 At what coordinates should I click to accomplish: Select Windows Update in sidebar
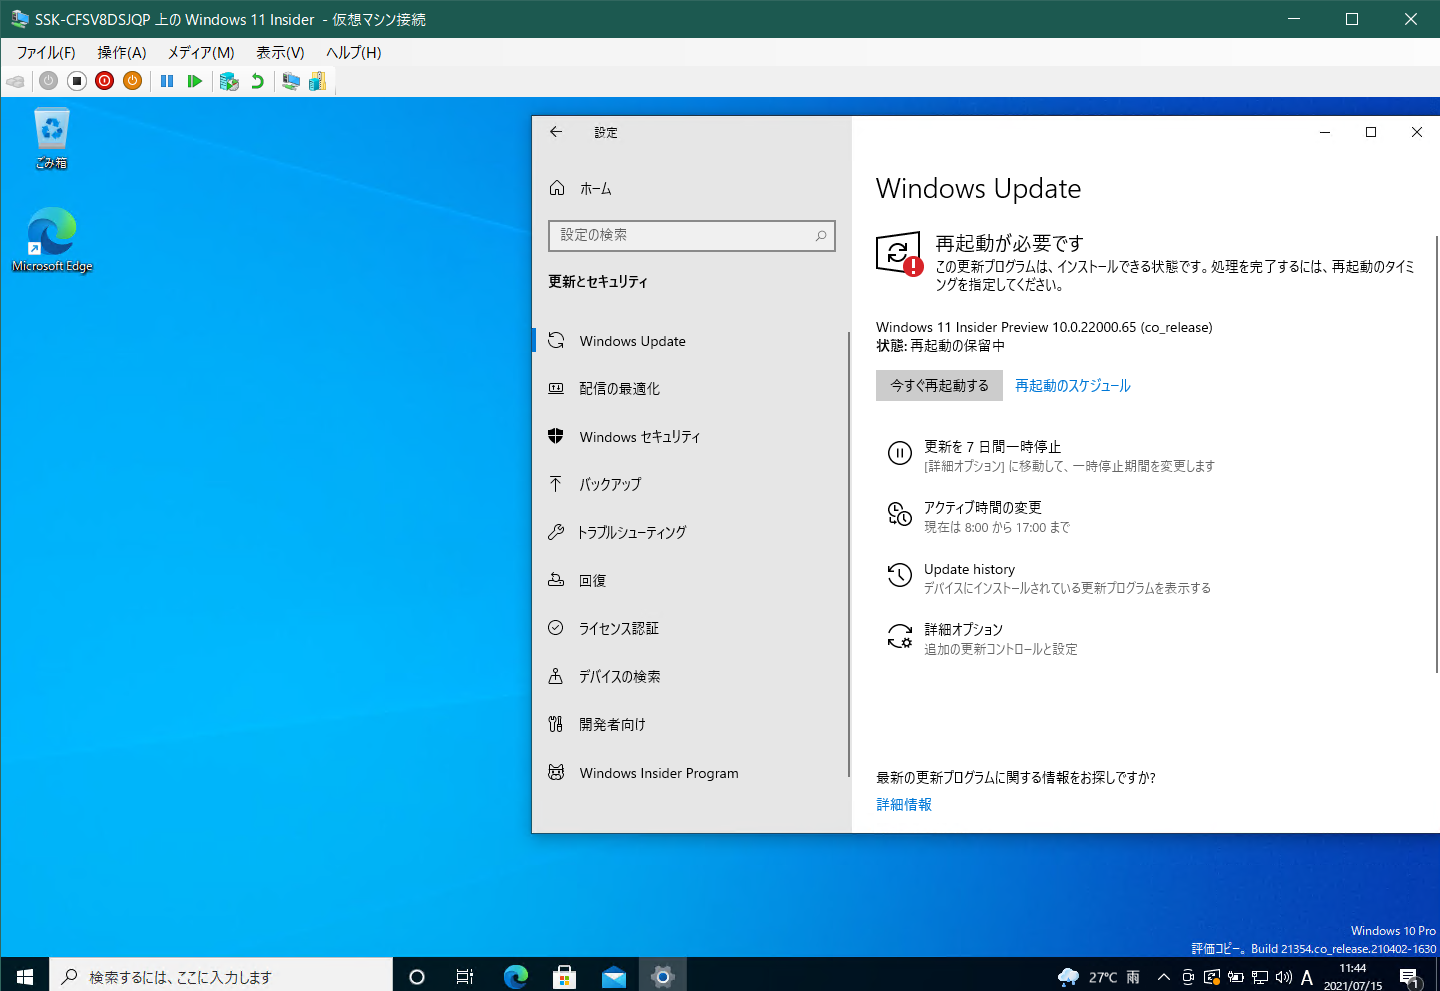pyautogui.click(x=690, y=341)
